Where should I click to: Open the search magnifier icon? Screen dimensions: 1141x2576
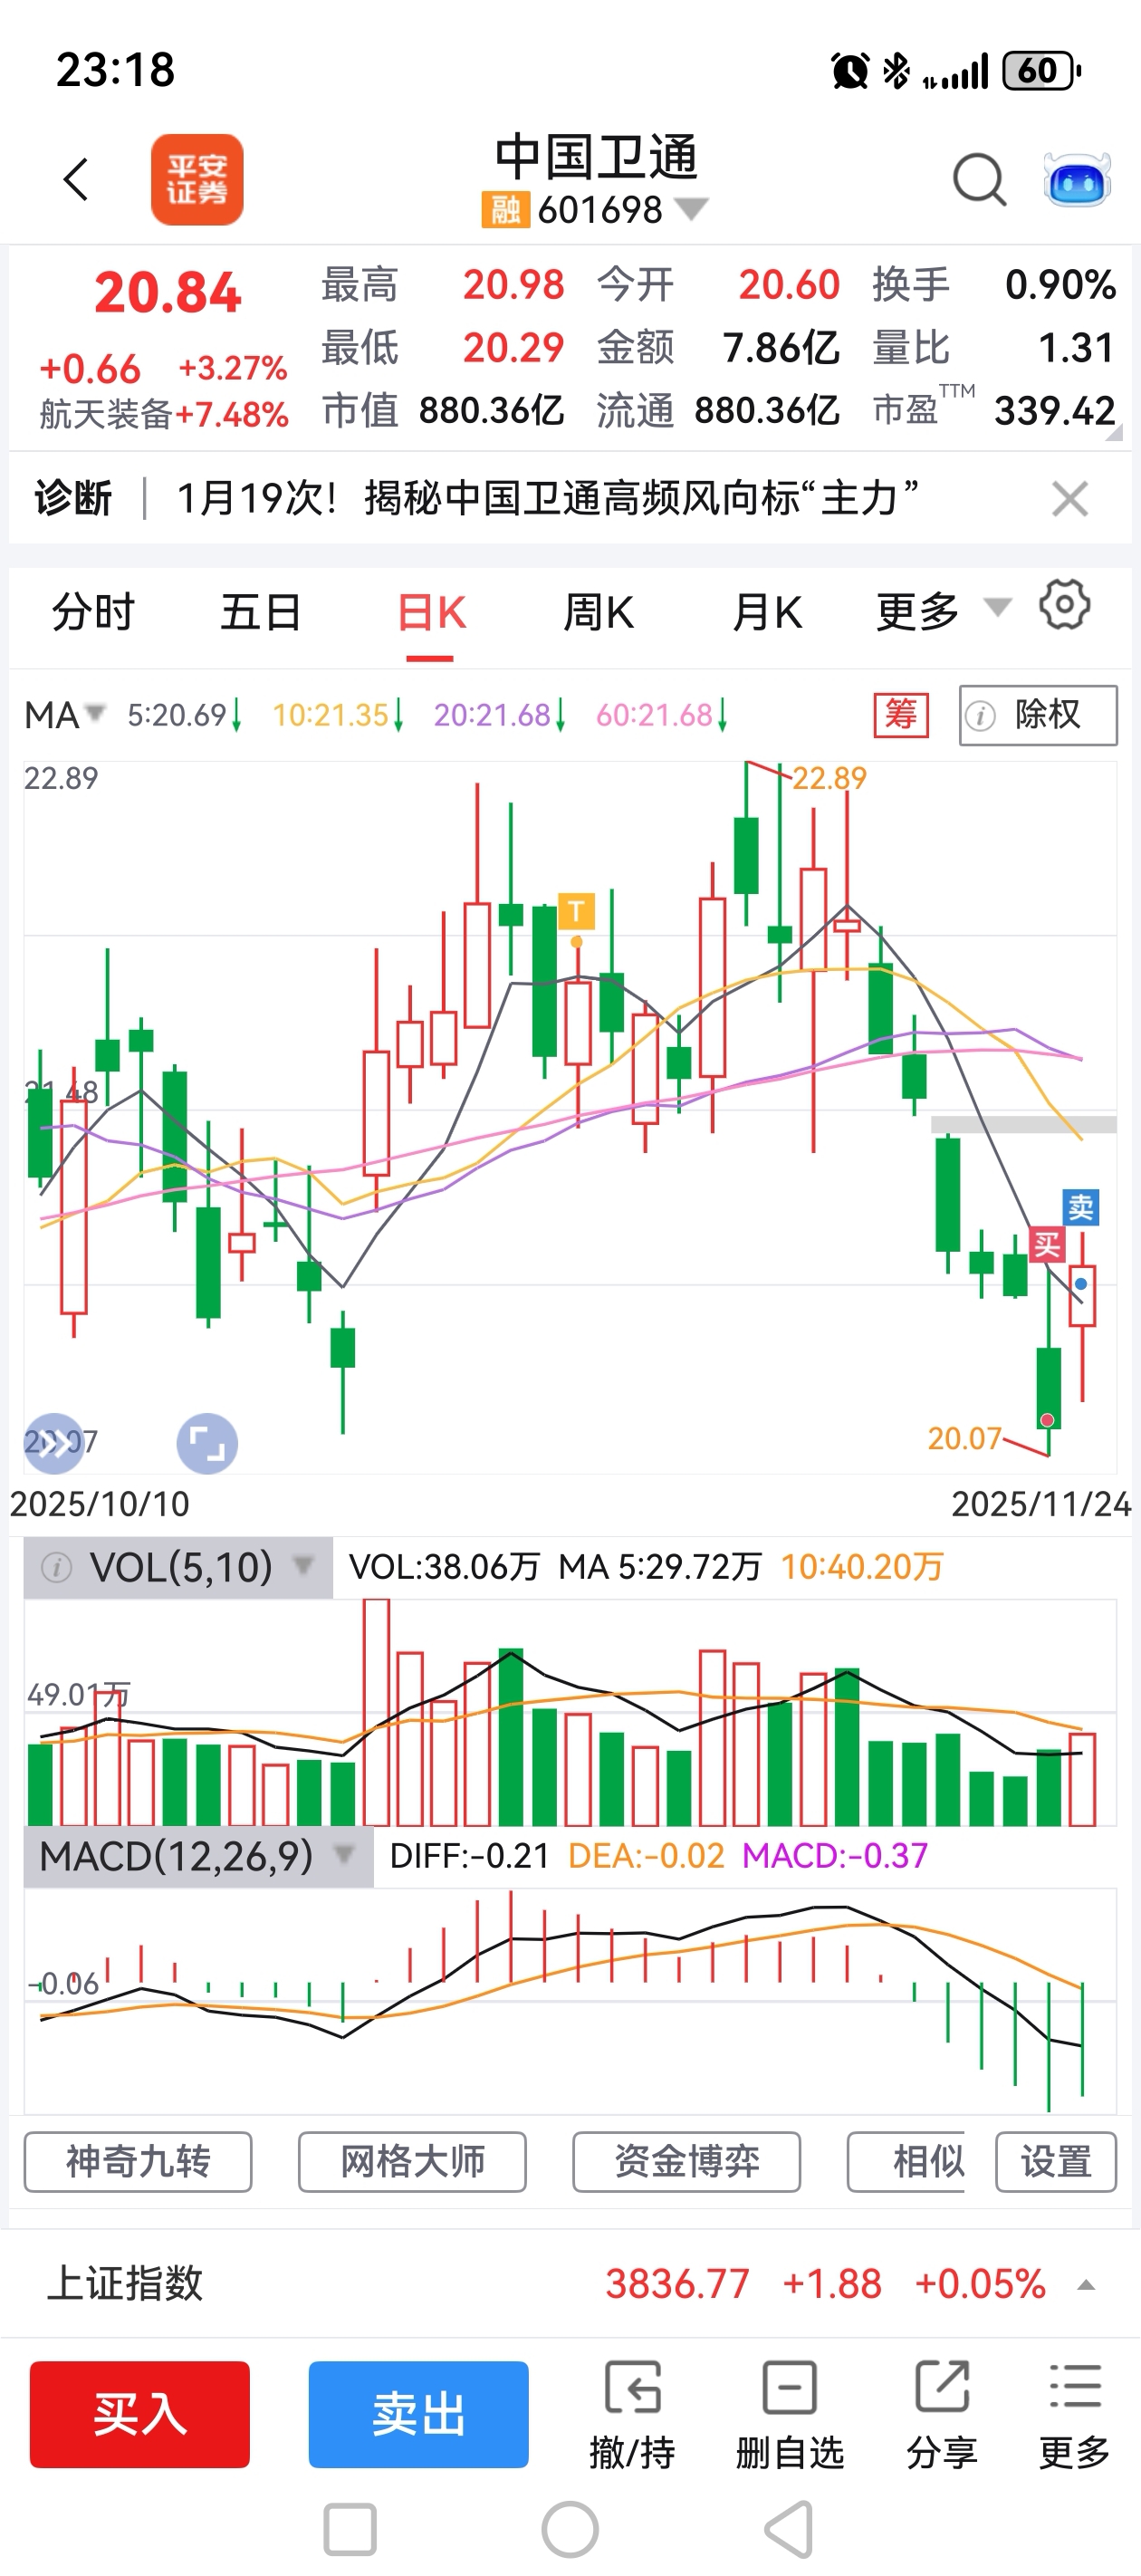tap(978, 180)
